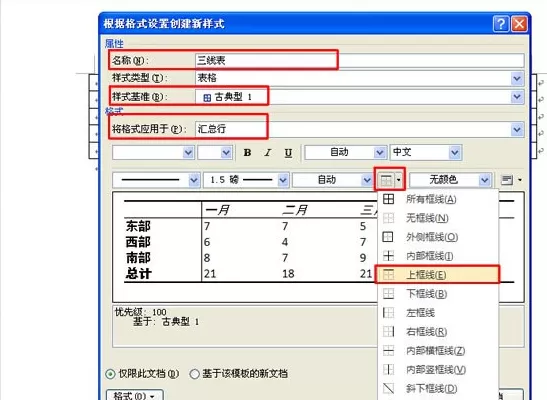Click the Underline formatting button
The width and height of the screenshot is (547, 400).
click(x=288, y=153)
